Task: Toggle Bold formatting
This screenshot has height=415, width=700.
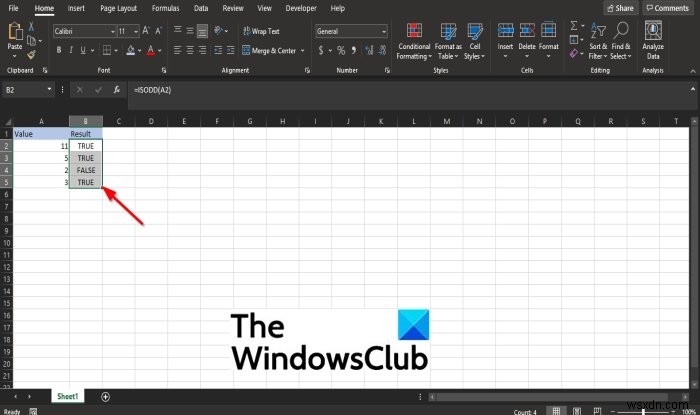Action: coord(58,50)
